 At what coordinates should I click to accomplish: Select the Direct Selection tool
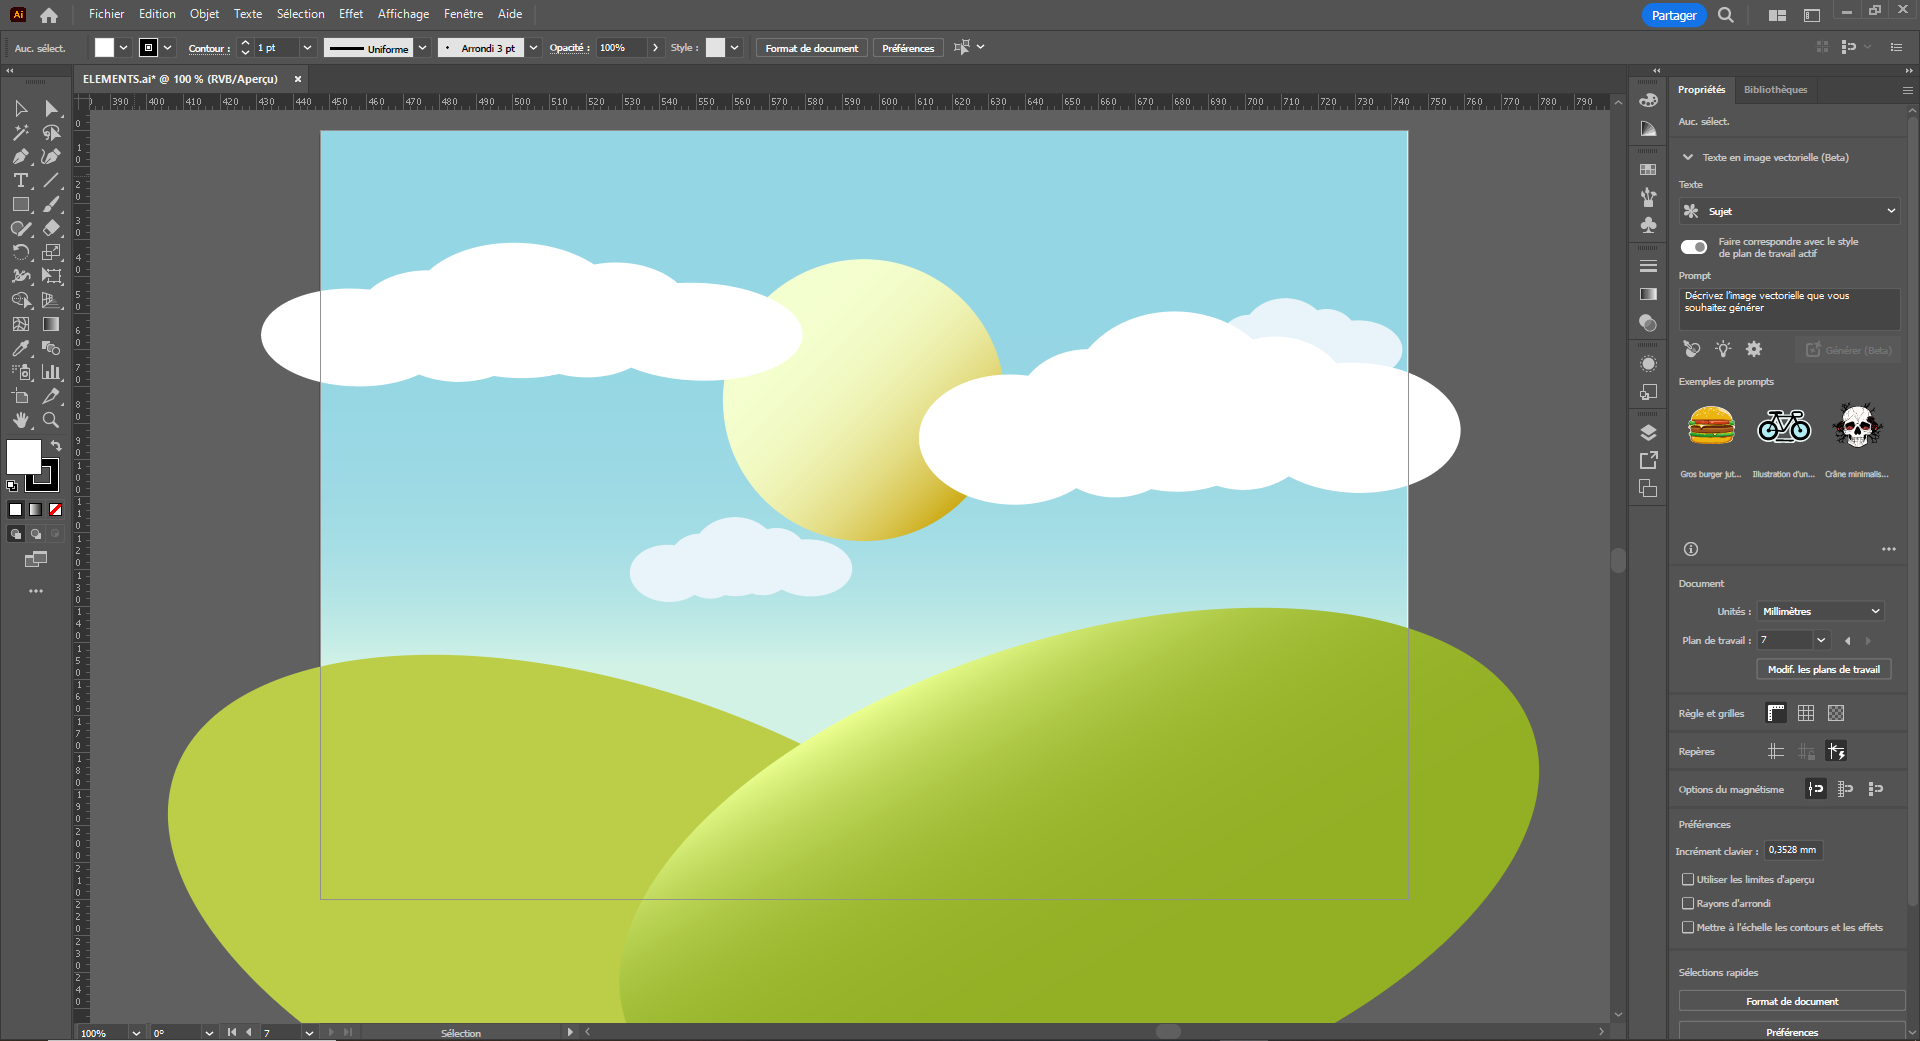pyautogui.click(x=52, y=108)
